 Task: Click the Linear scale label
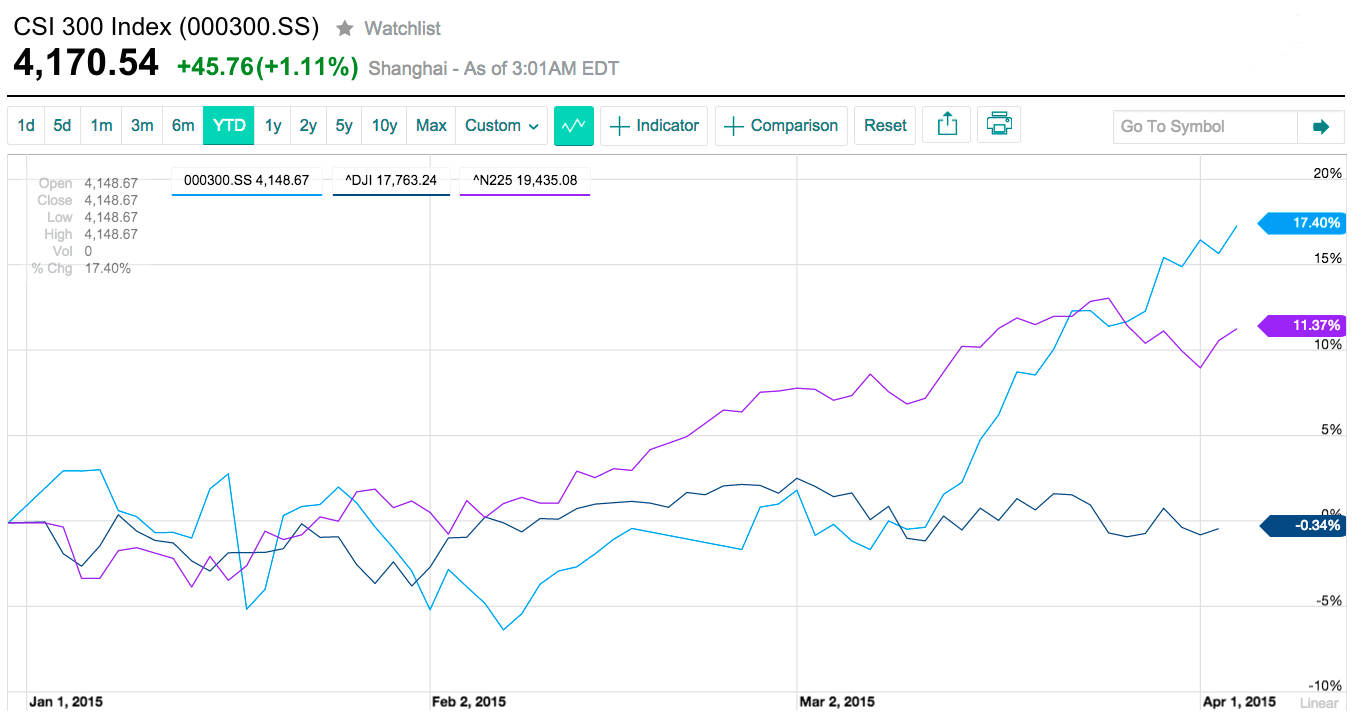[1319, 702]
